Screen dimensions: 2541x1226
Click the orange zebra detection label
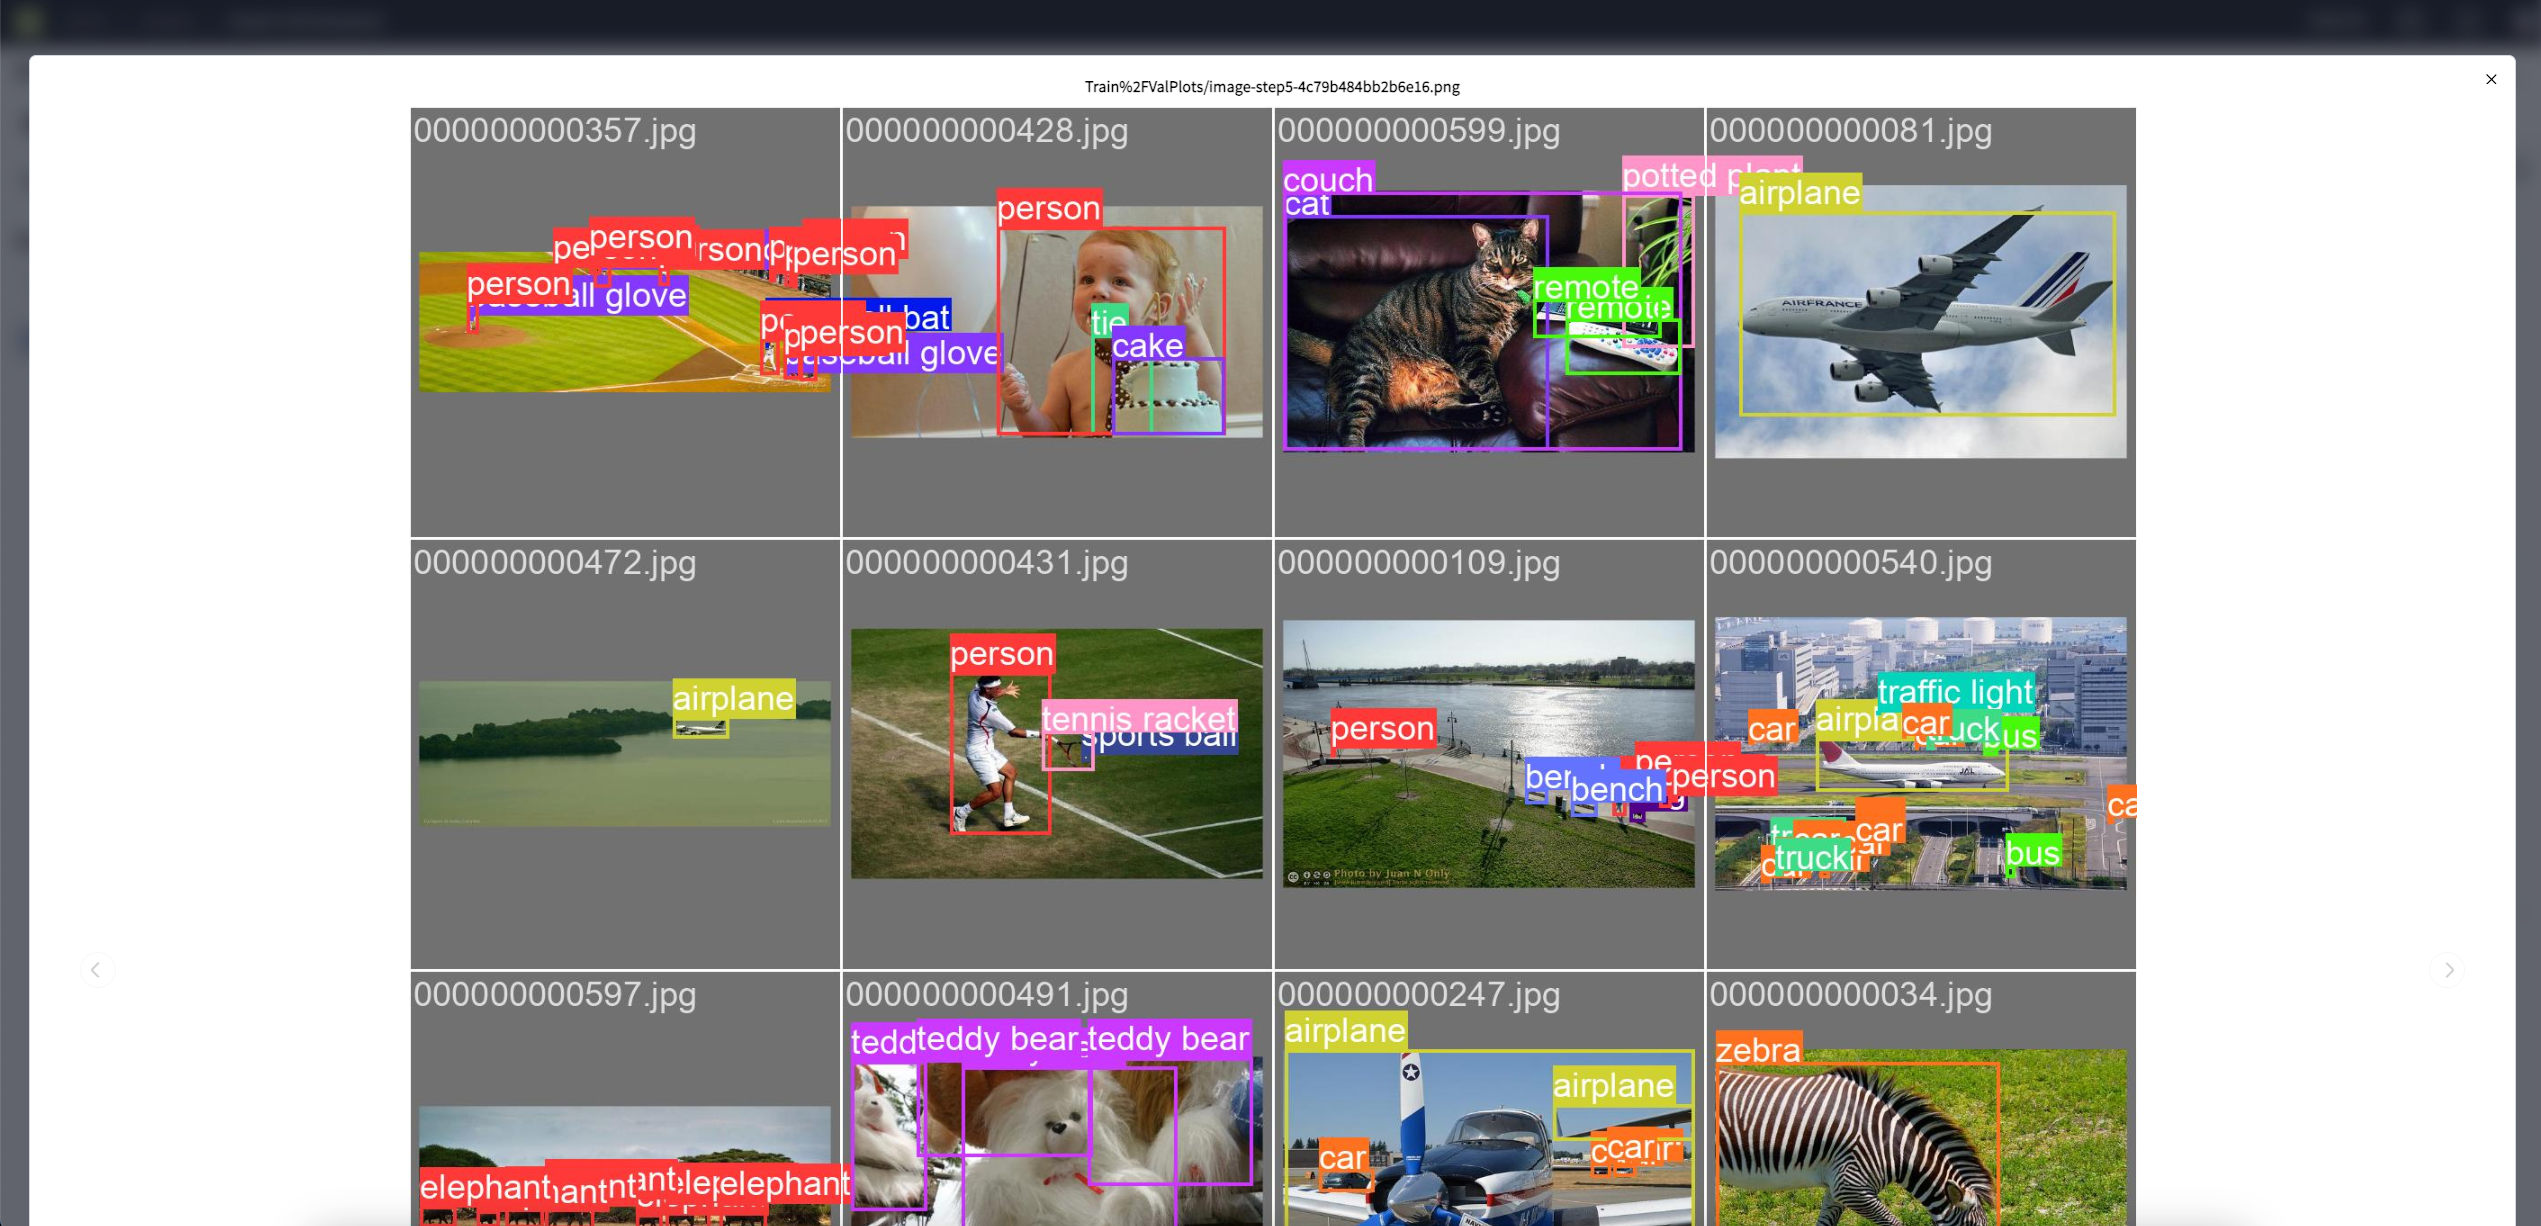(1758, 1049)
